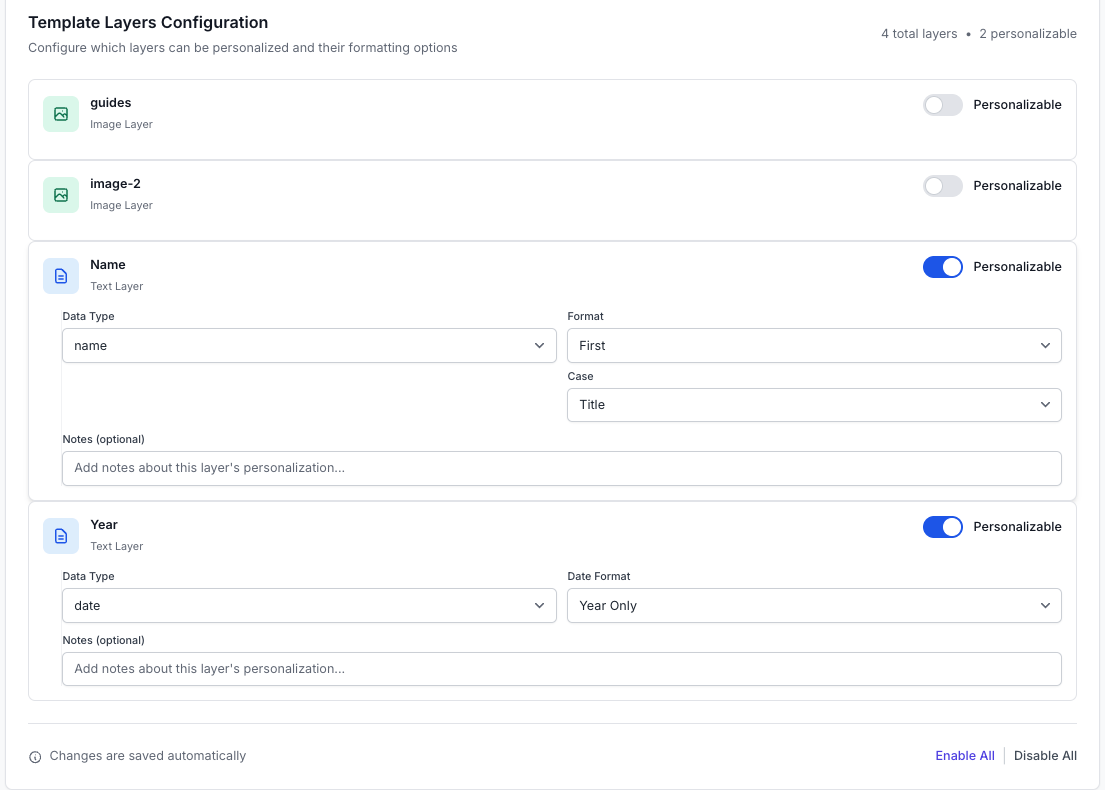Focus the Name layer notes field
Screen dimensions: 1105x790
click(561, 468)
